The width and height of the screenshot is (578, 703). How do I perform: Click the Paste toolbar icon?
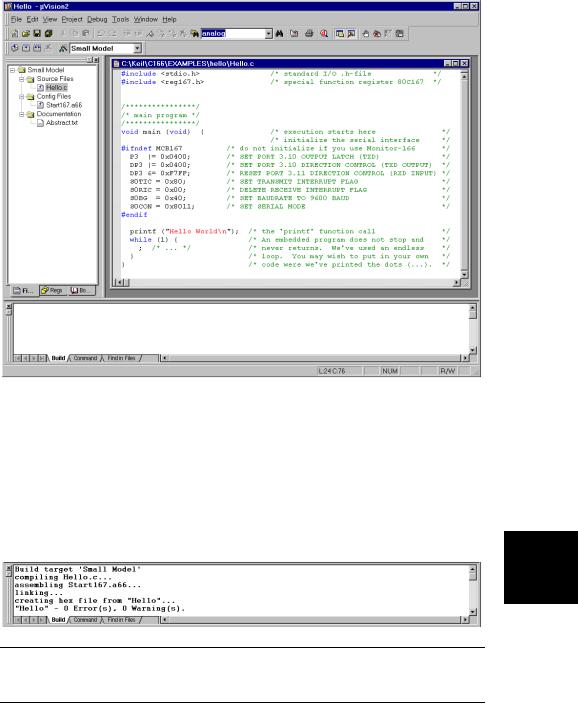pos(86,34)
